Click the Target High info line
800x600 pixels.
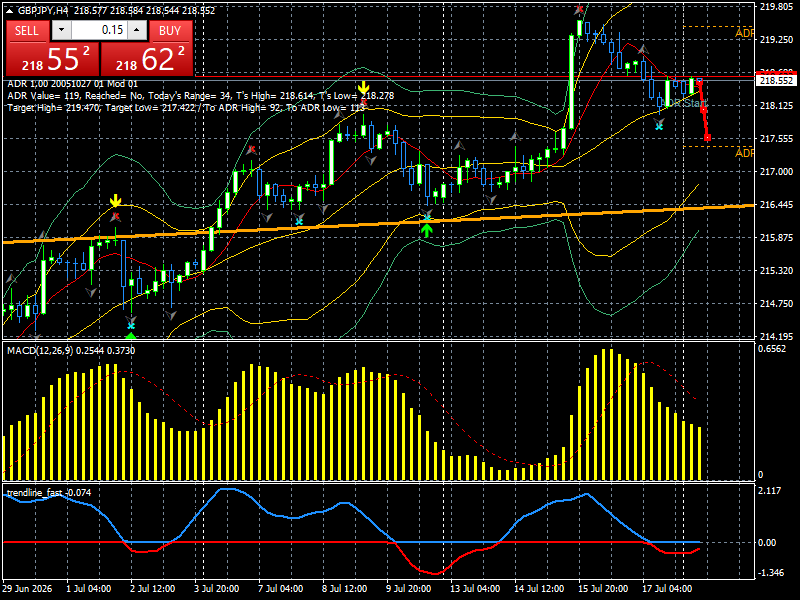[186, 108]
